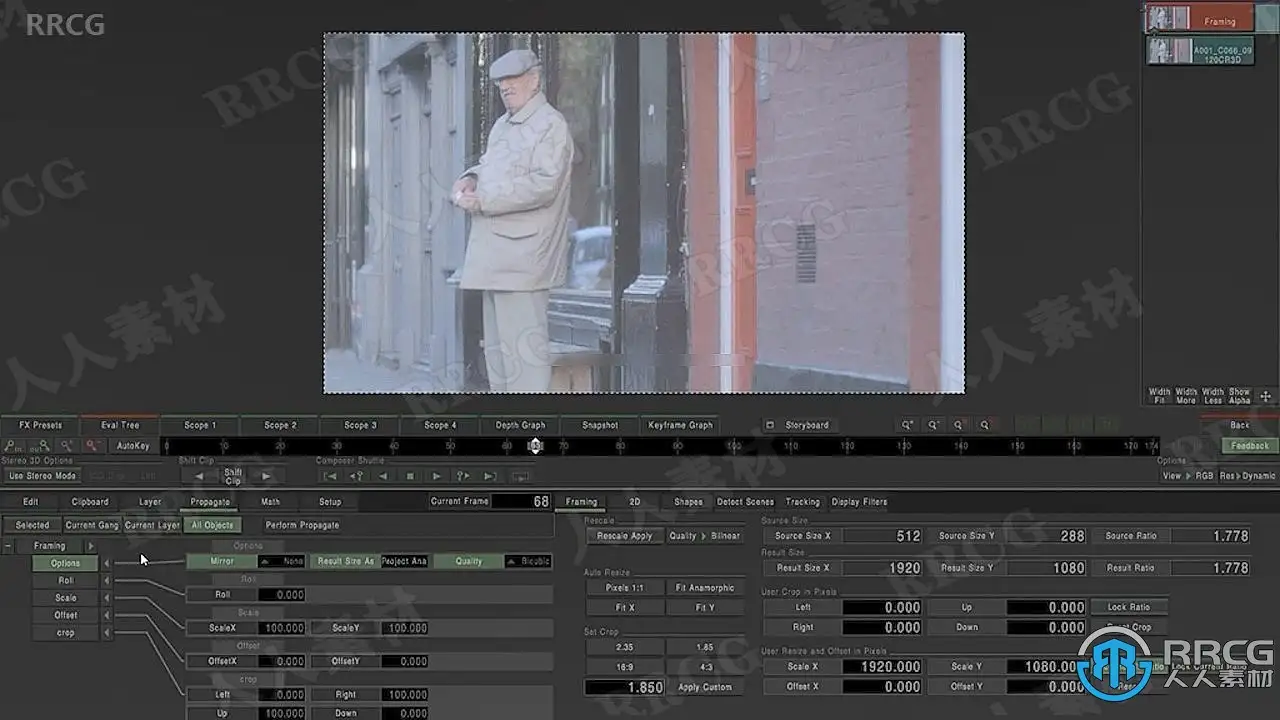Image resolution: width=1280 pixels, height=720 pixels.
Task: Click the play forward shuttle button
Action: point(437,476)
